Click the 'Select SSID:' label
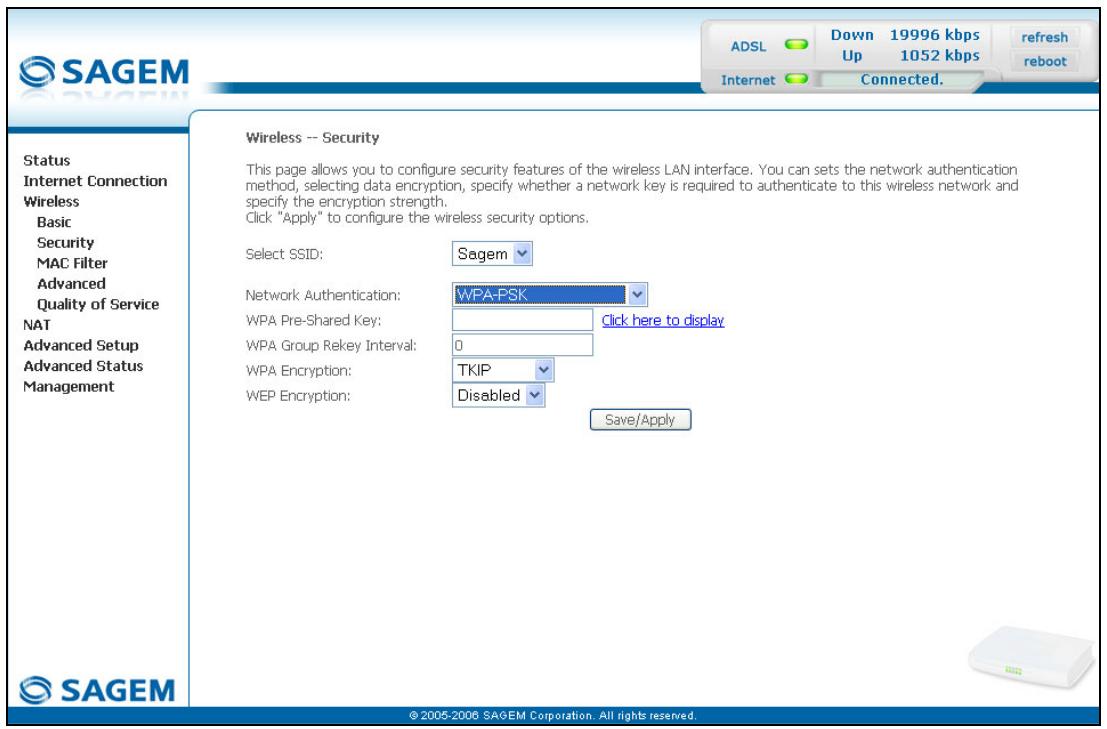Screen dimensions: 1107x729 coord(284,254)
